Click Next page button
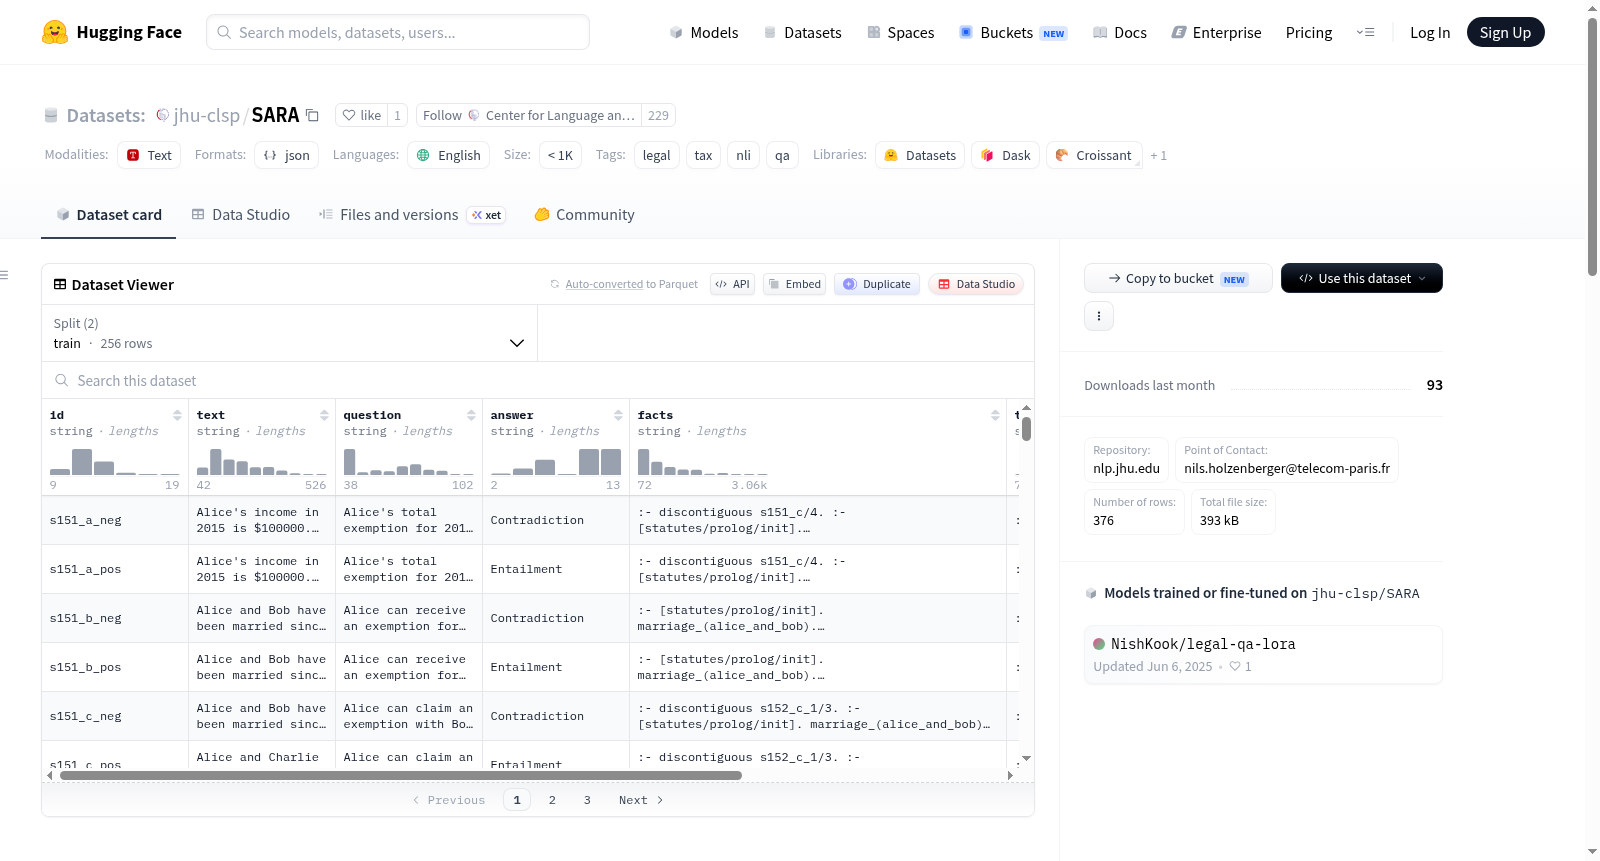 (x=641, y=800)
